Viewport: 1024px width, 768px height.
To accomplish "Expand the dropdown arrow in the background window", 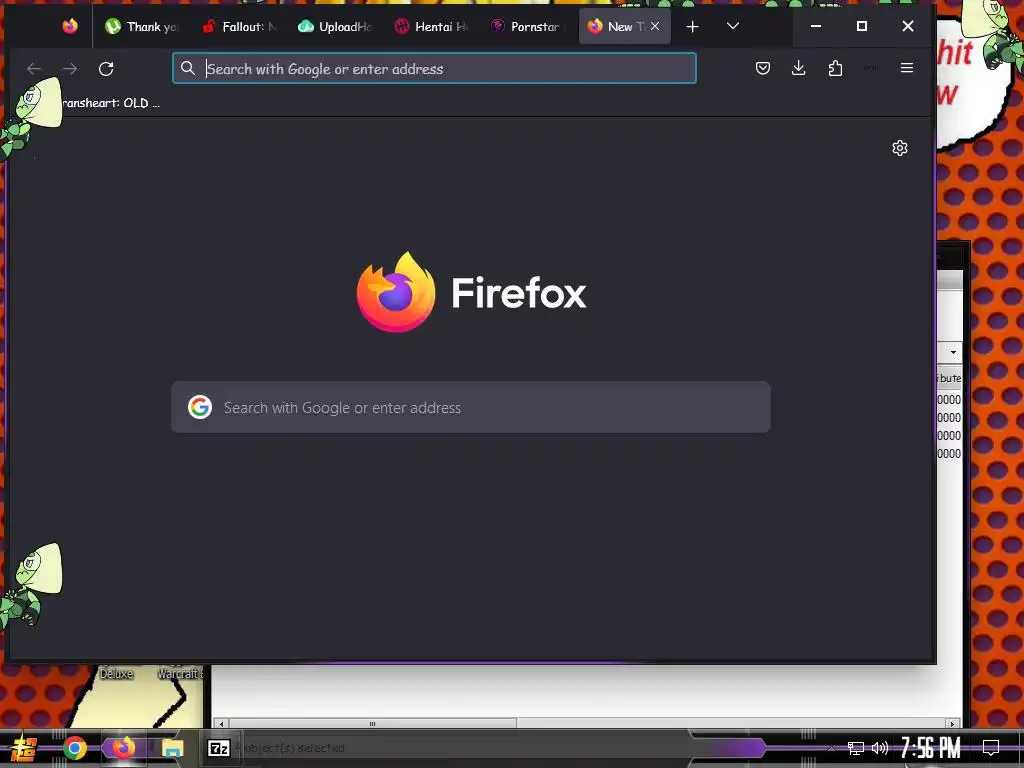I will [x=953, y=352].
